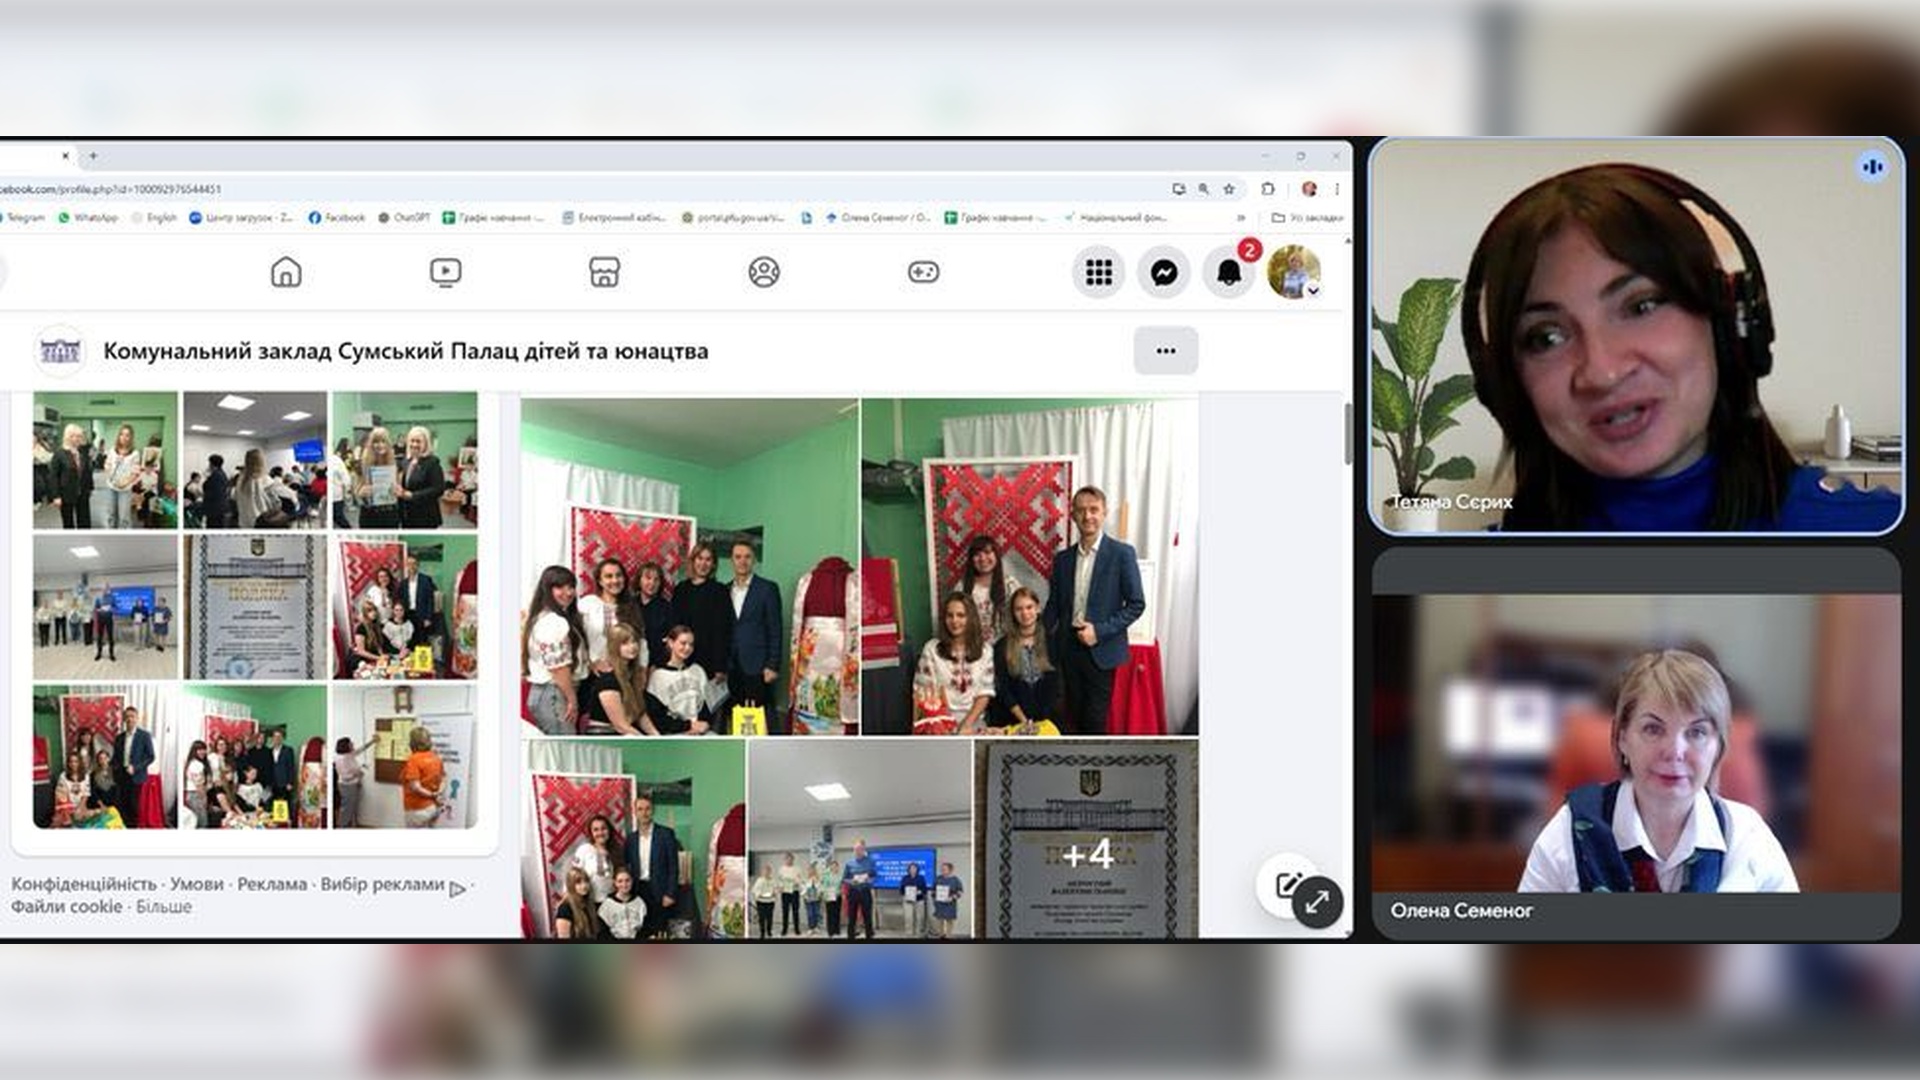Bookmark this page with star icon
This screenshot has width=1920, height=1080.
1229,189
